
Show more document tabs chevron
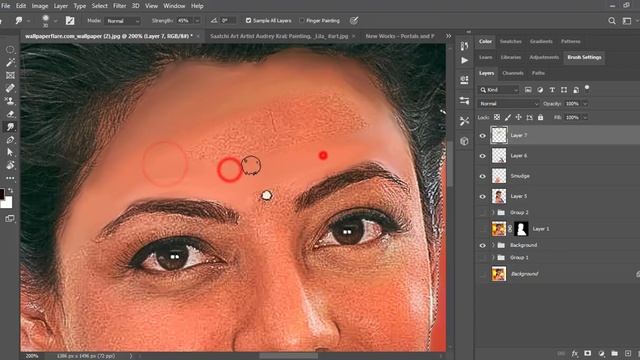point(449,36)
